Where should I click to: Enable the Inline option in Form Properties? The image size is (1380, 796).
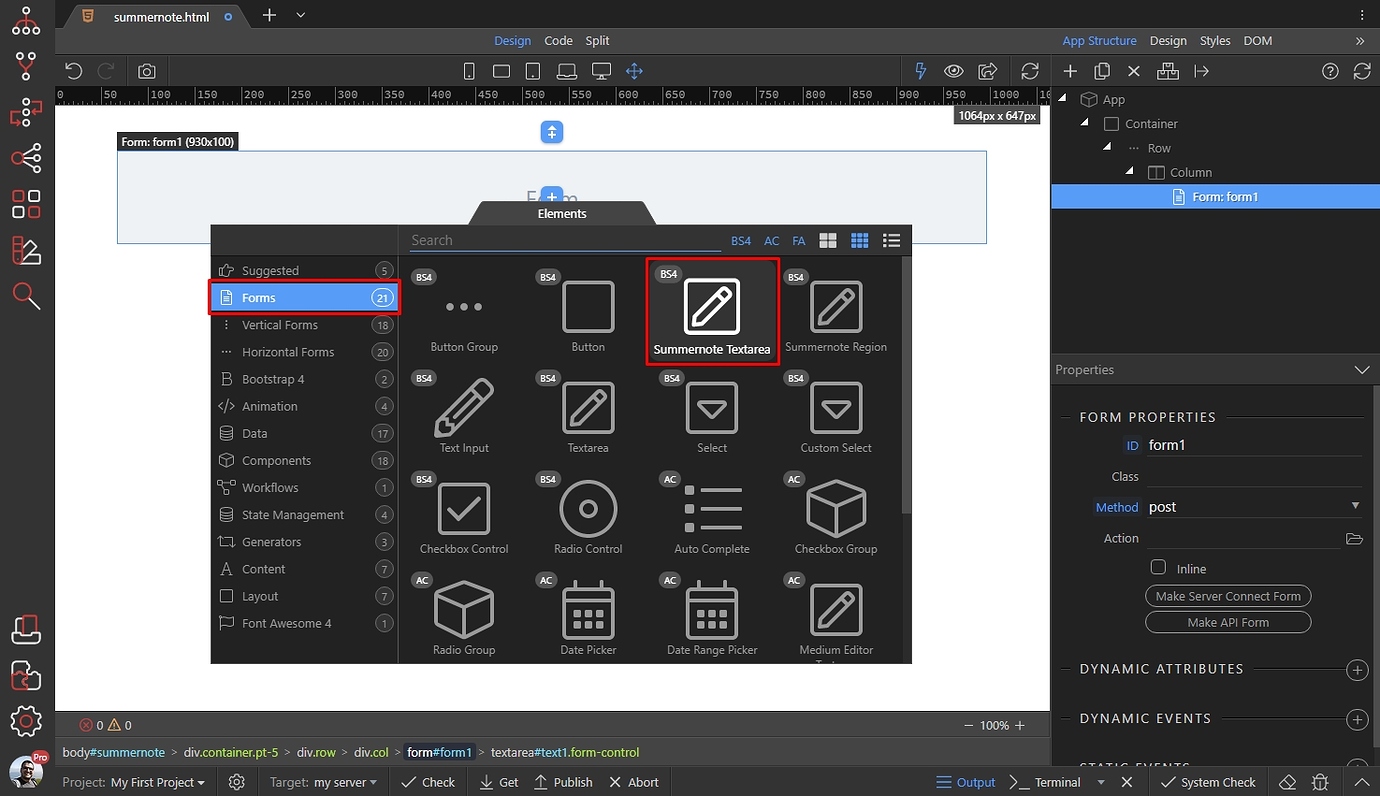tap(1157, 567)
